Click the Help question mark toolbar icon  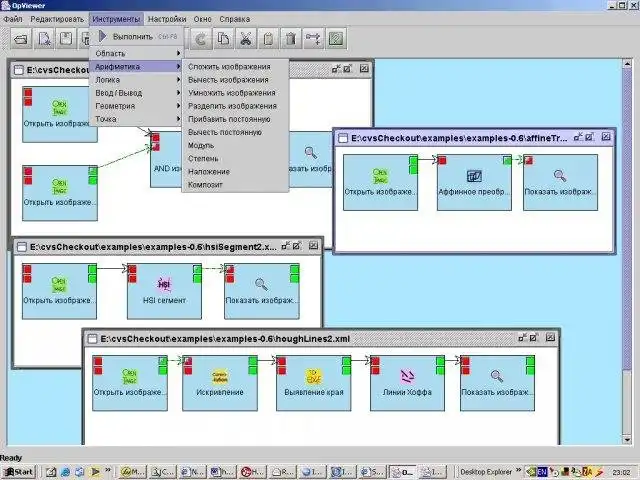tap(336, 39)
